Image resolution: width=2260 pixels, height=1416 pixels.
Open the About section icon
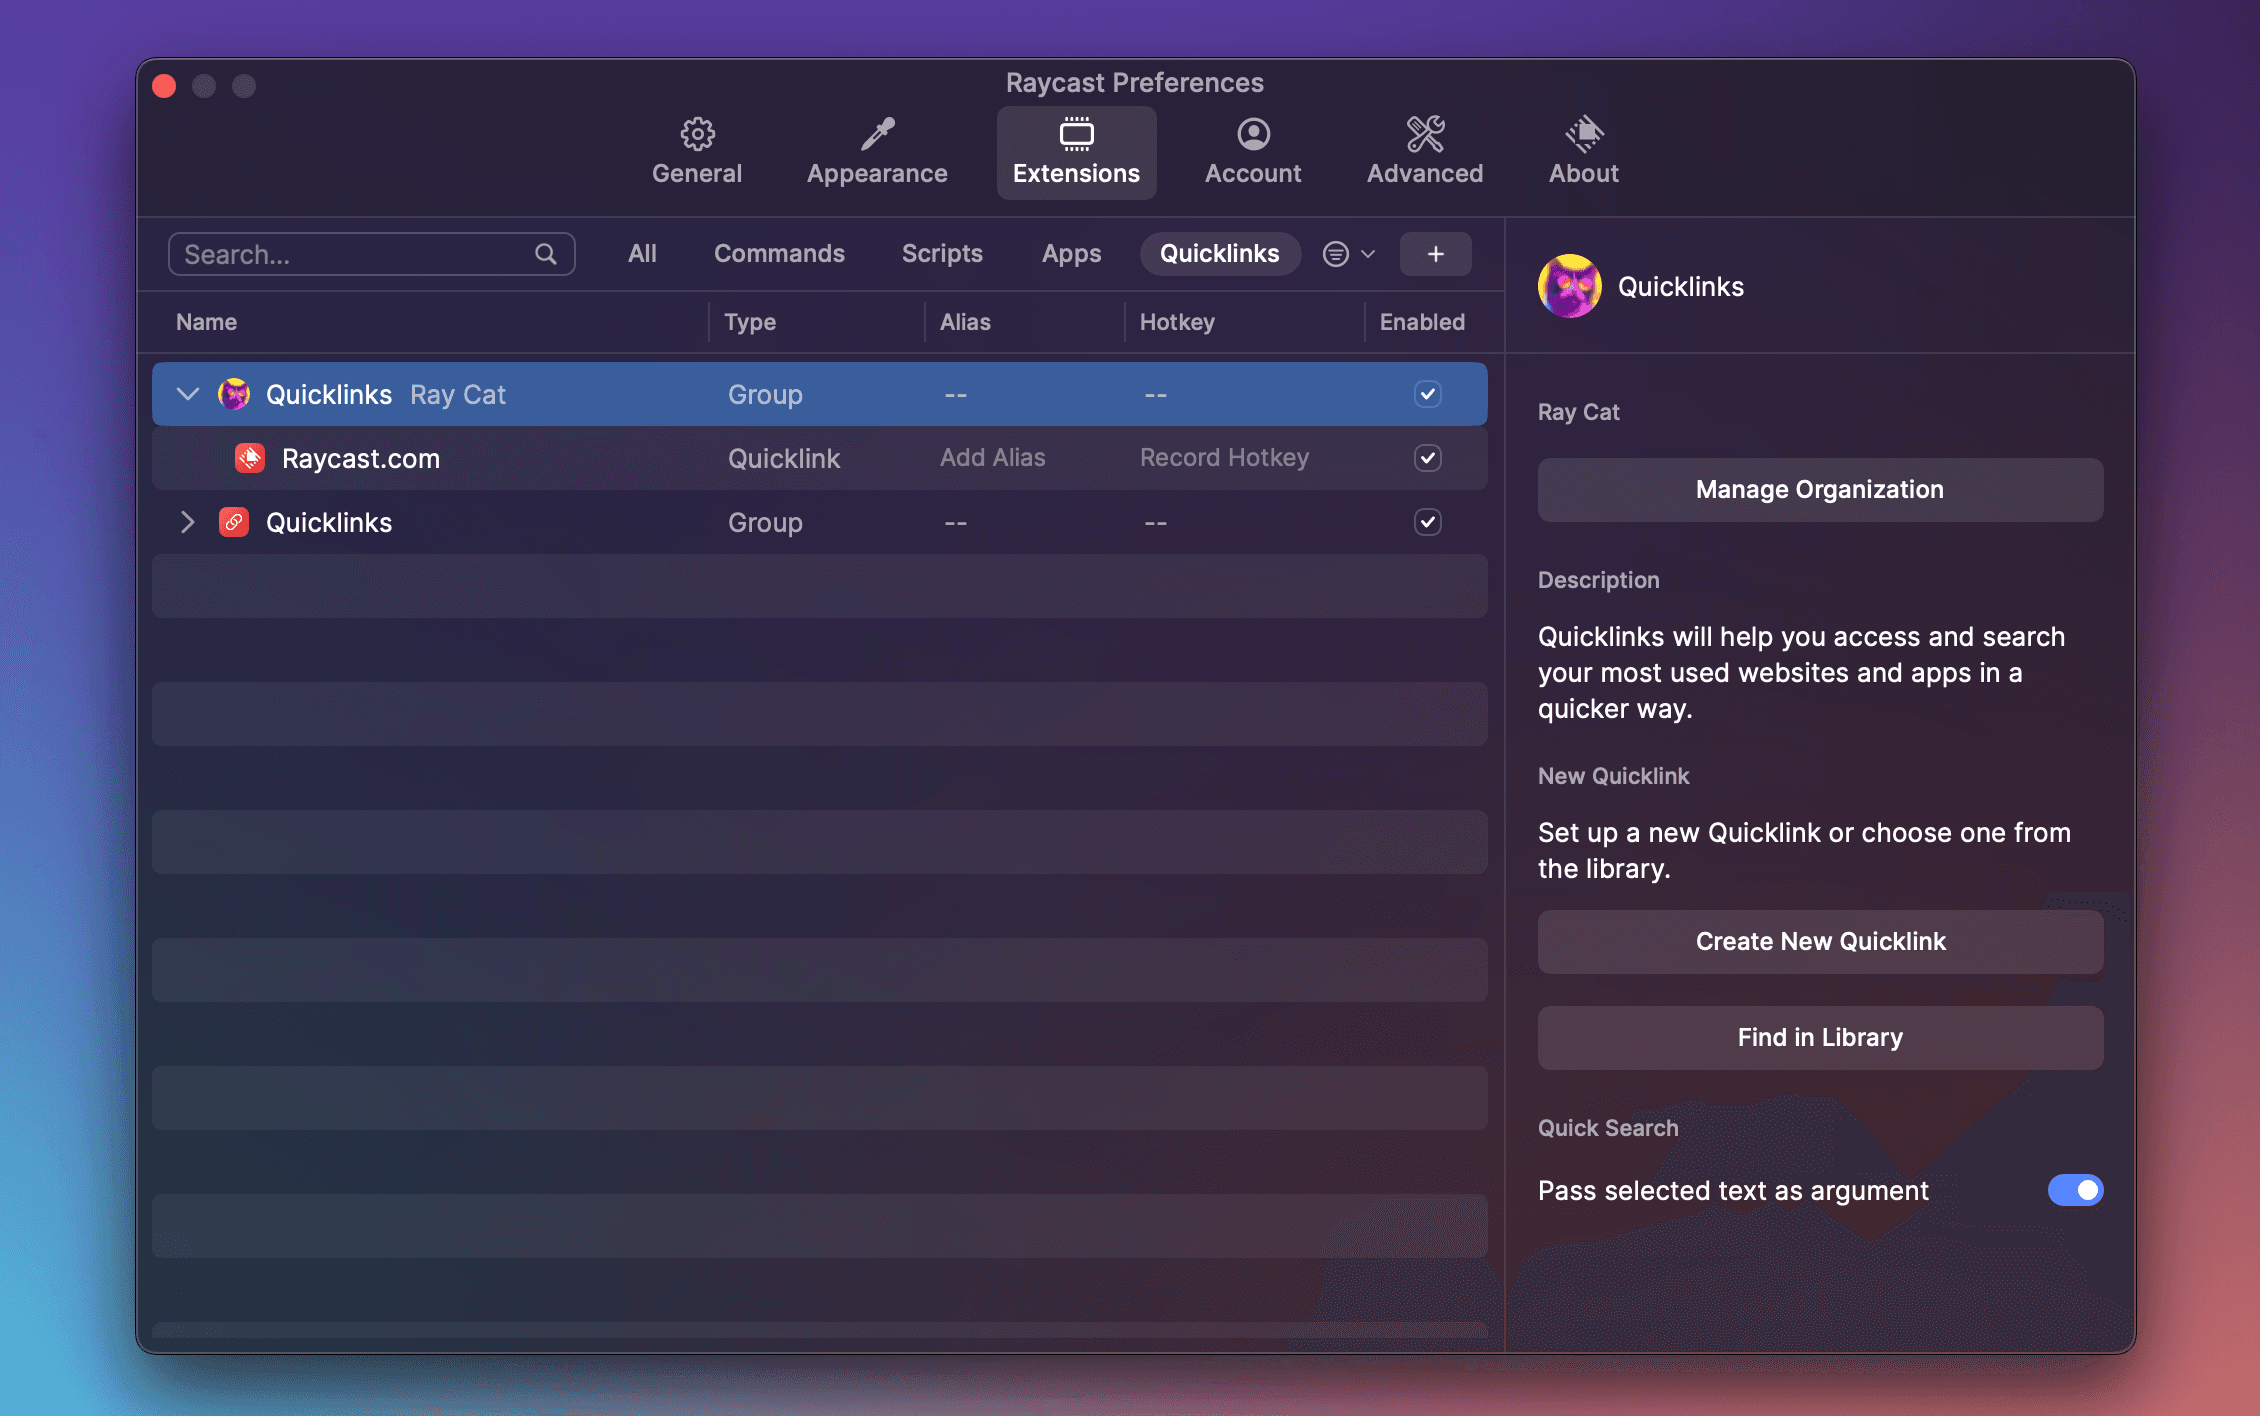(1583, 133)
